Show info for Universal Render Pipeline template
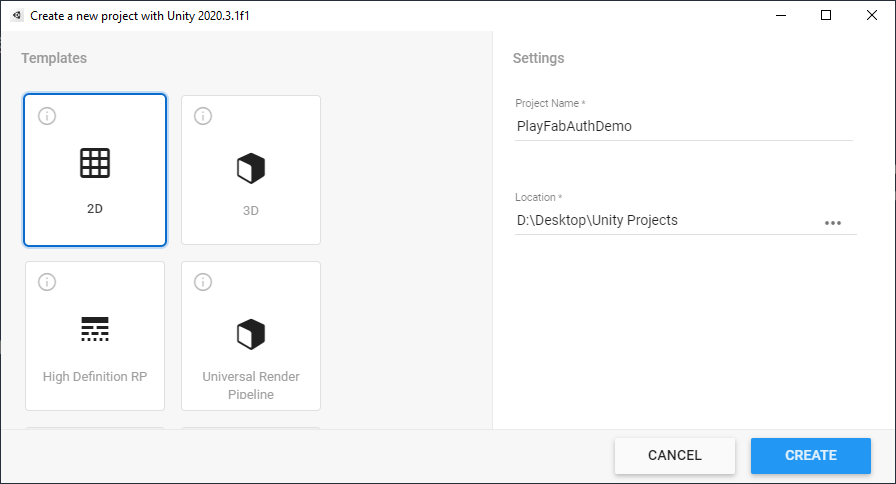The height and width of the screenshot is (484, 896). (x=203, y=282)
